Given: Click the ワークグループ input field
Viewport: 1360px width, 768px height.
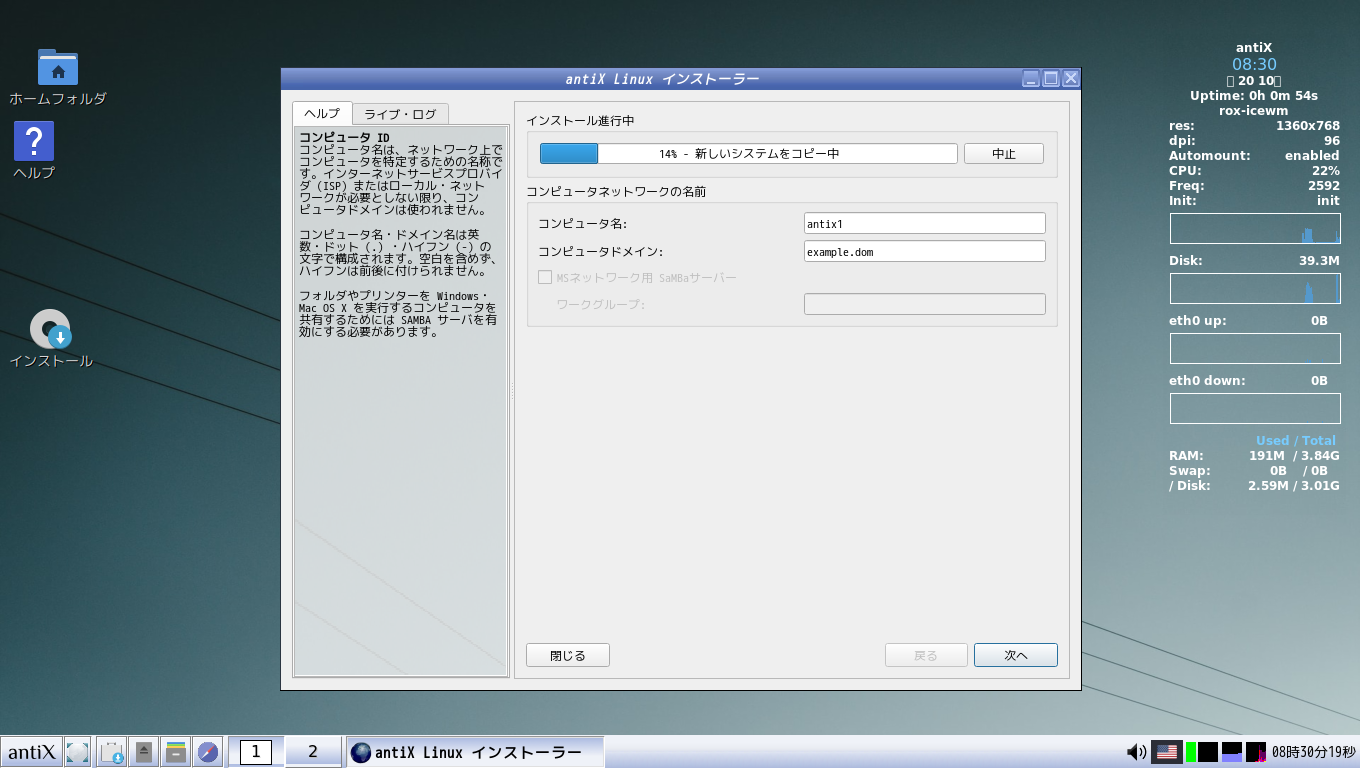Looking at the screenshot, I should (x=925, y=304).
